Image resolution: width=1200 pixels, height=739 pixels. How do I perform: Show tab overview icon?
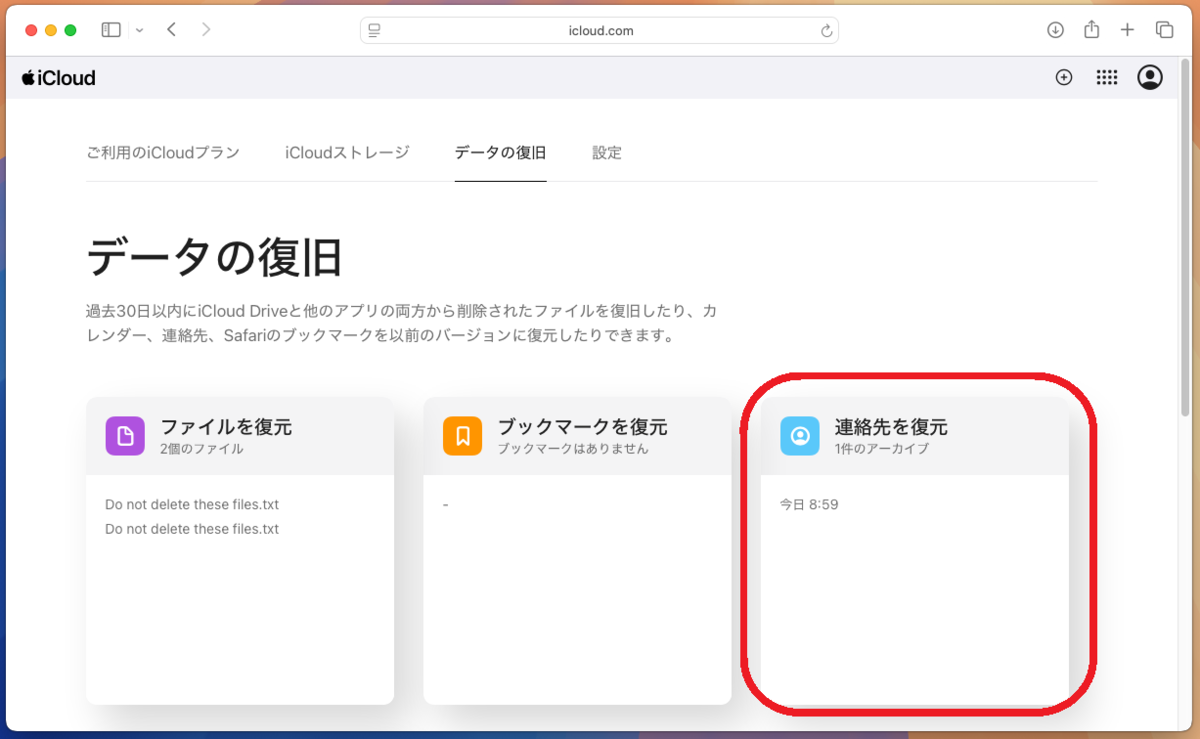pyautogui.click(x=1164, y=30)
